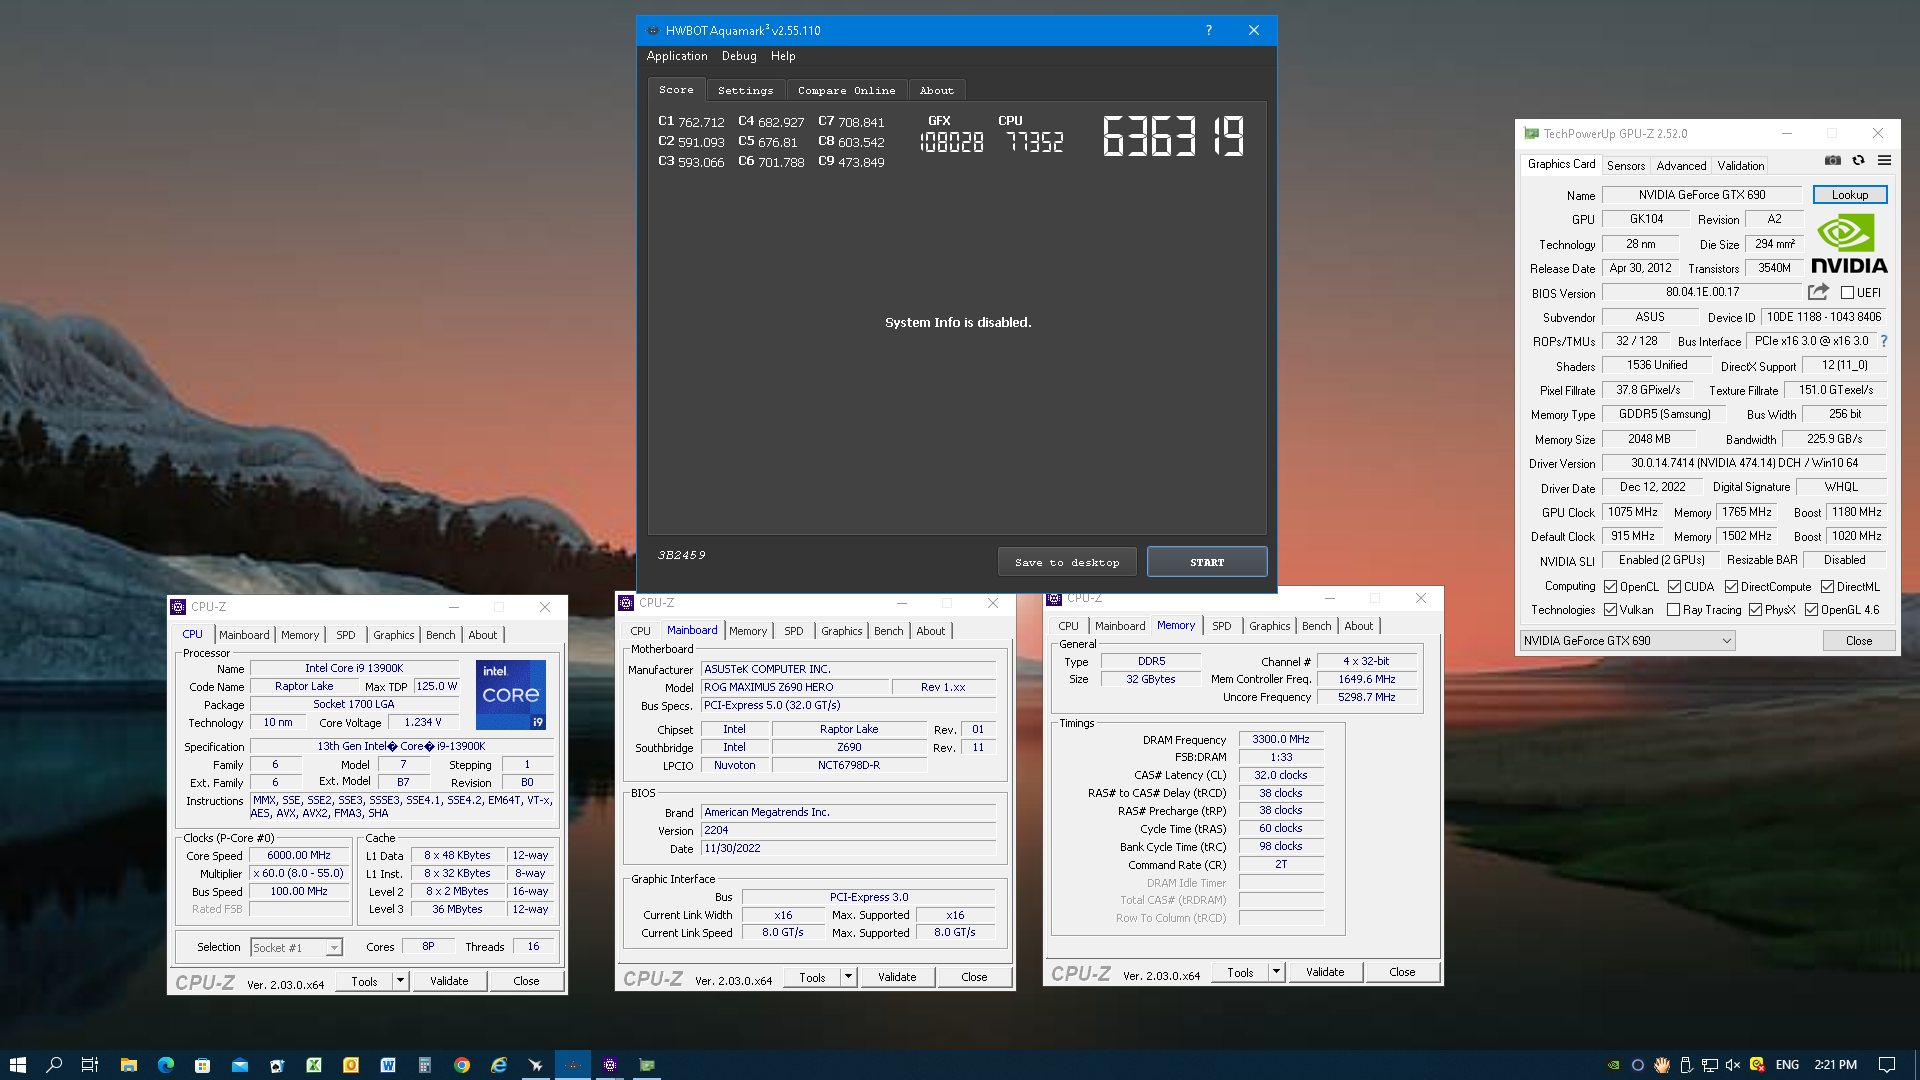Click Save to desktop

click(1066, 562)
